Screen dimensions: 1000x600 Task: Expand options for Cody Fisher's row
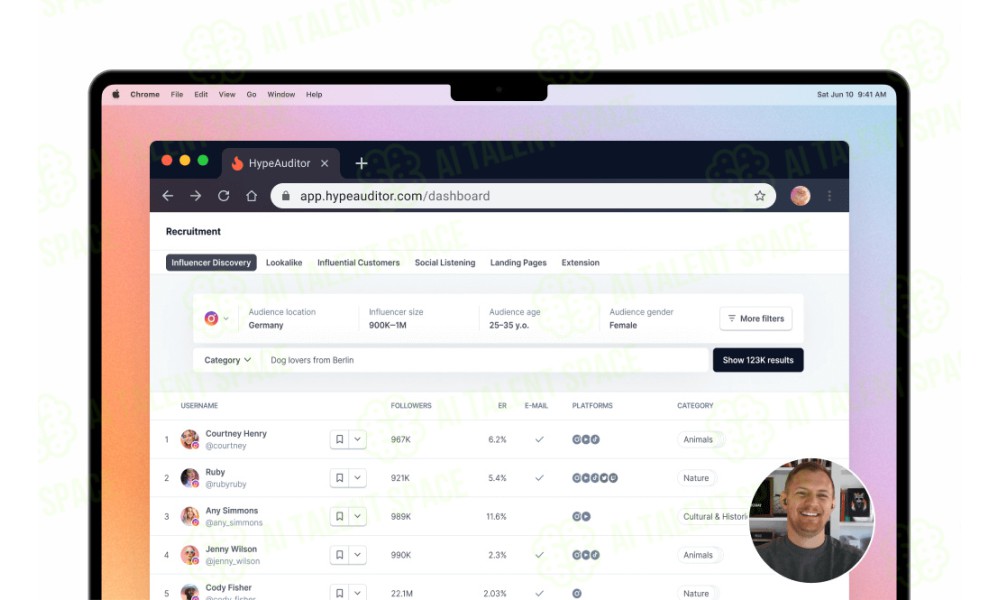coord(357,593)
